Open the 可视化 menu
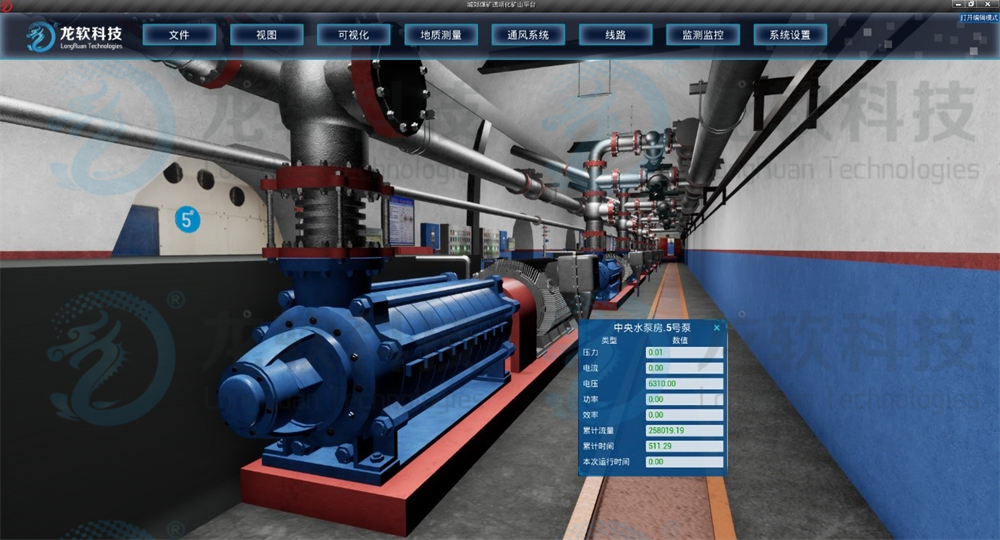 coord(353,35)
